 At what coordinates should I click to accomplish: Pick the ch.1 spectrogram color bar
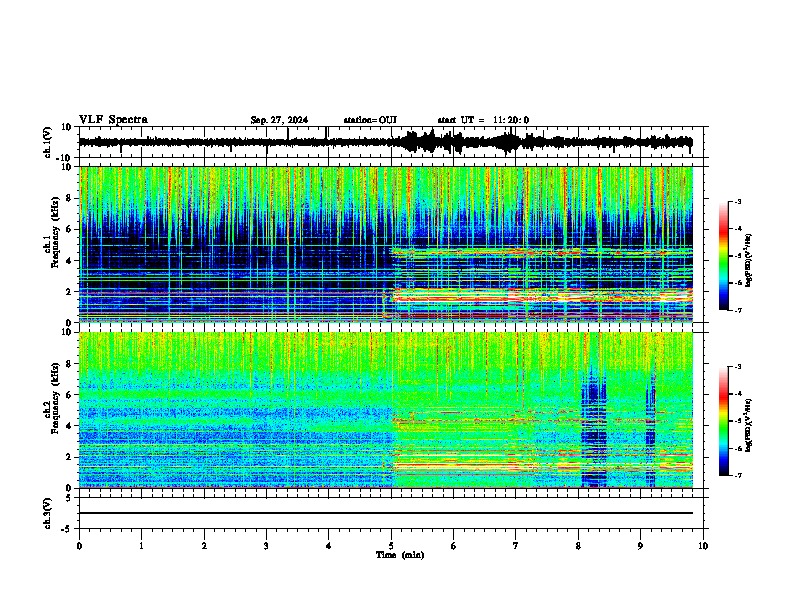(x=723, y=256)
